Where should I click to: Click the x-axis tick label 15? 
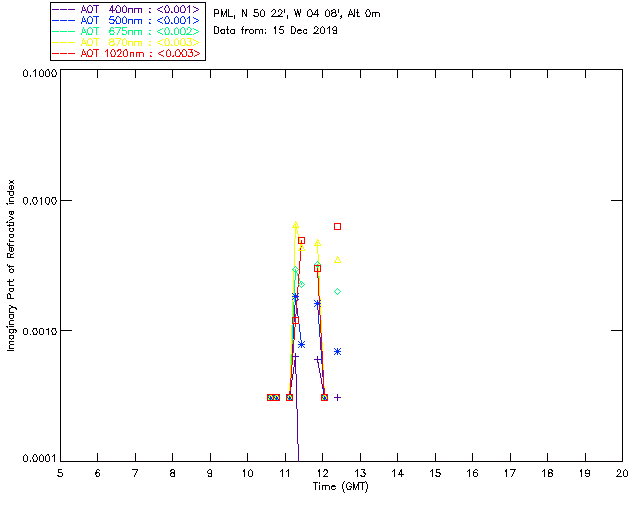pos(435,473)
